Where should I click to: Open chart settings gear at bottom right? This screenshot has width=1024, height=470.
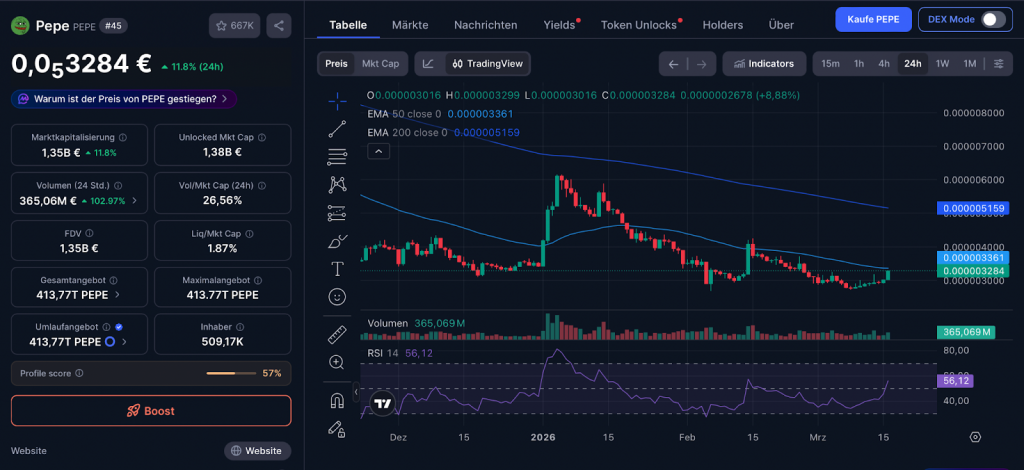pos(975,437)
